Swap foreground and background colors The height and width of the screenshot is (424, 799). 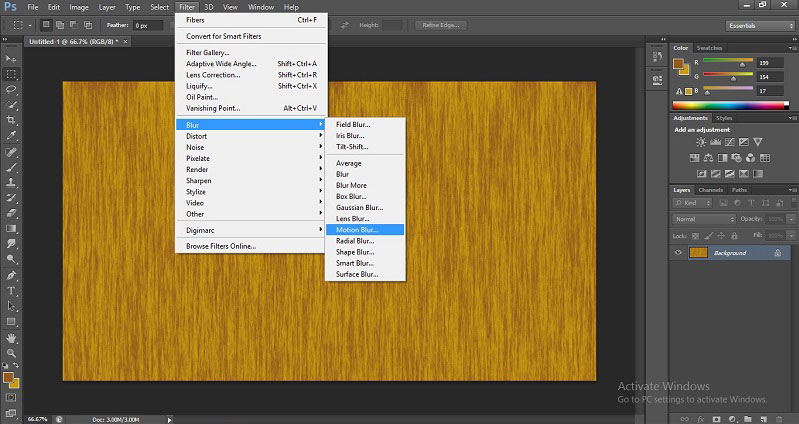click(16, 365)
